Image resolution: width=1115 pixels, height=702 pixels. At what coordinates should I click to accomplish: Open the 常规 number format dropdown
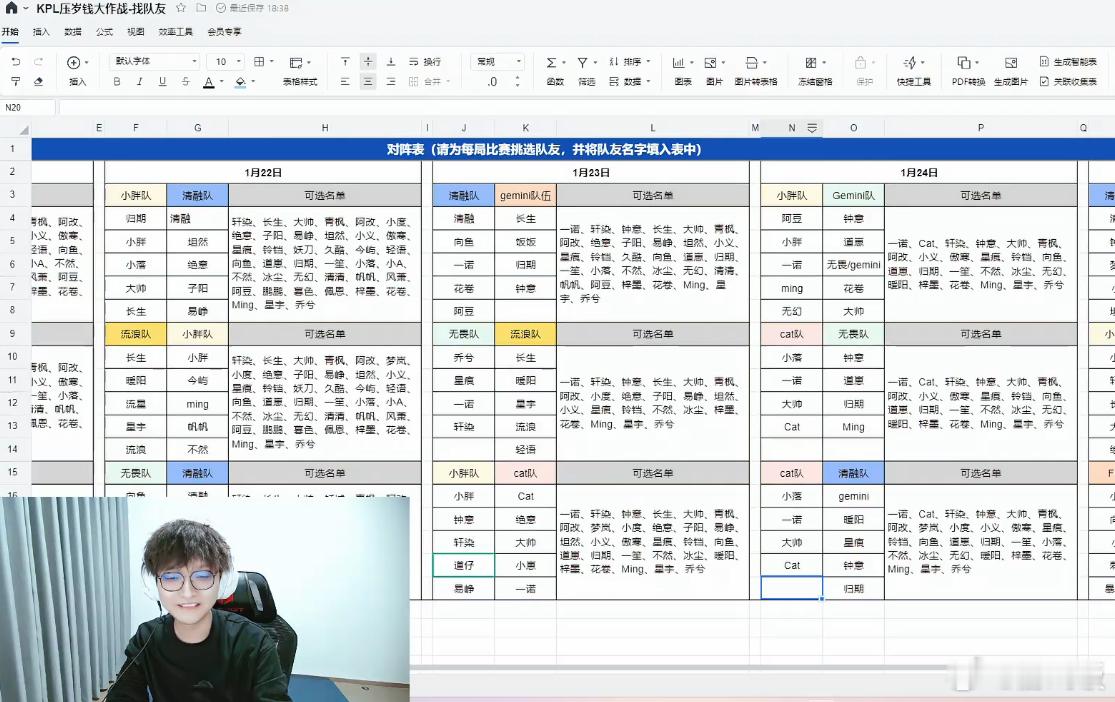click(498, 62)
